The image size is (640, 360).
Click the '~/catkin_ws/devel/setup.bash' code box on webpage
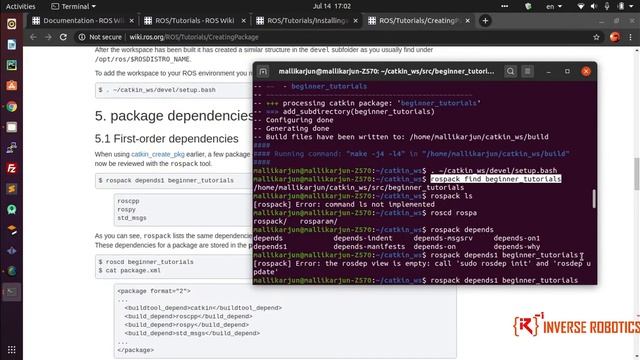[174, 90]
